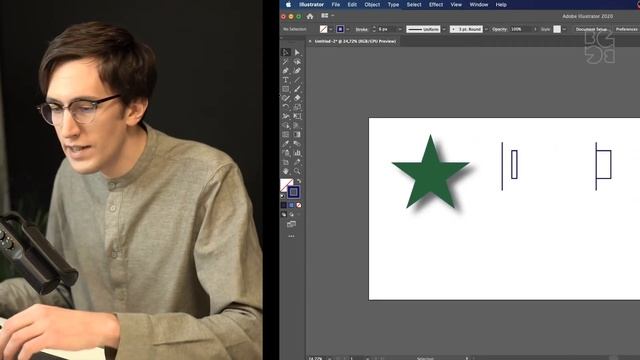Select the Artboard tool
The image size is (640, 360).
pyautogui.click(x=286, y=162)
